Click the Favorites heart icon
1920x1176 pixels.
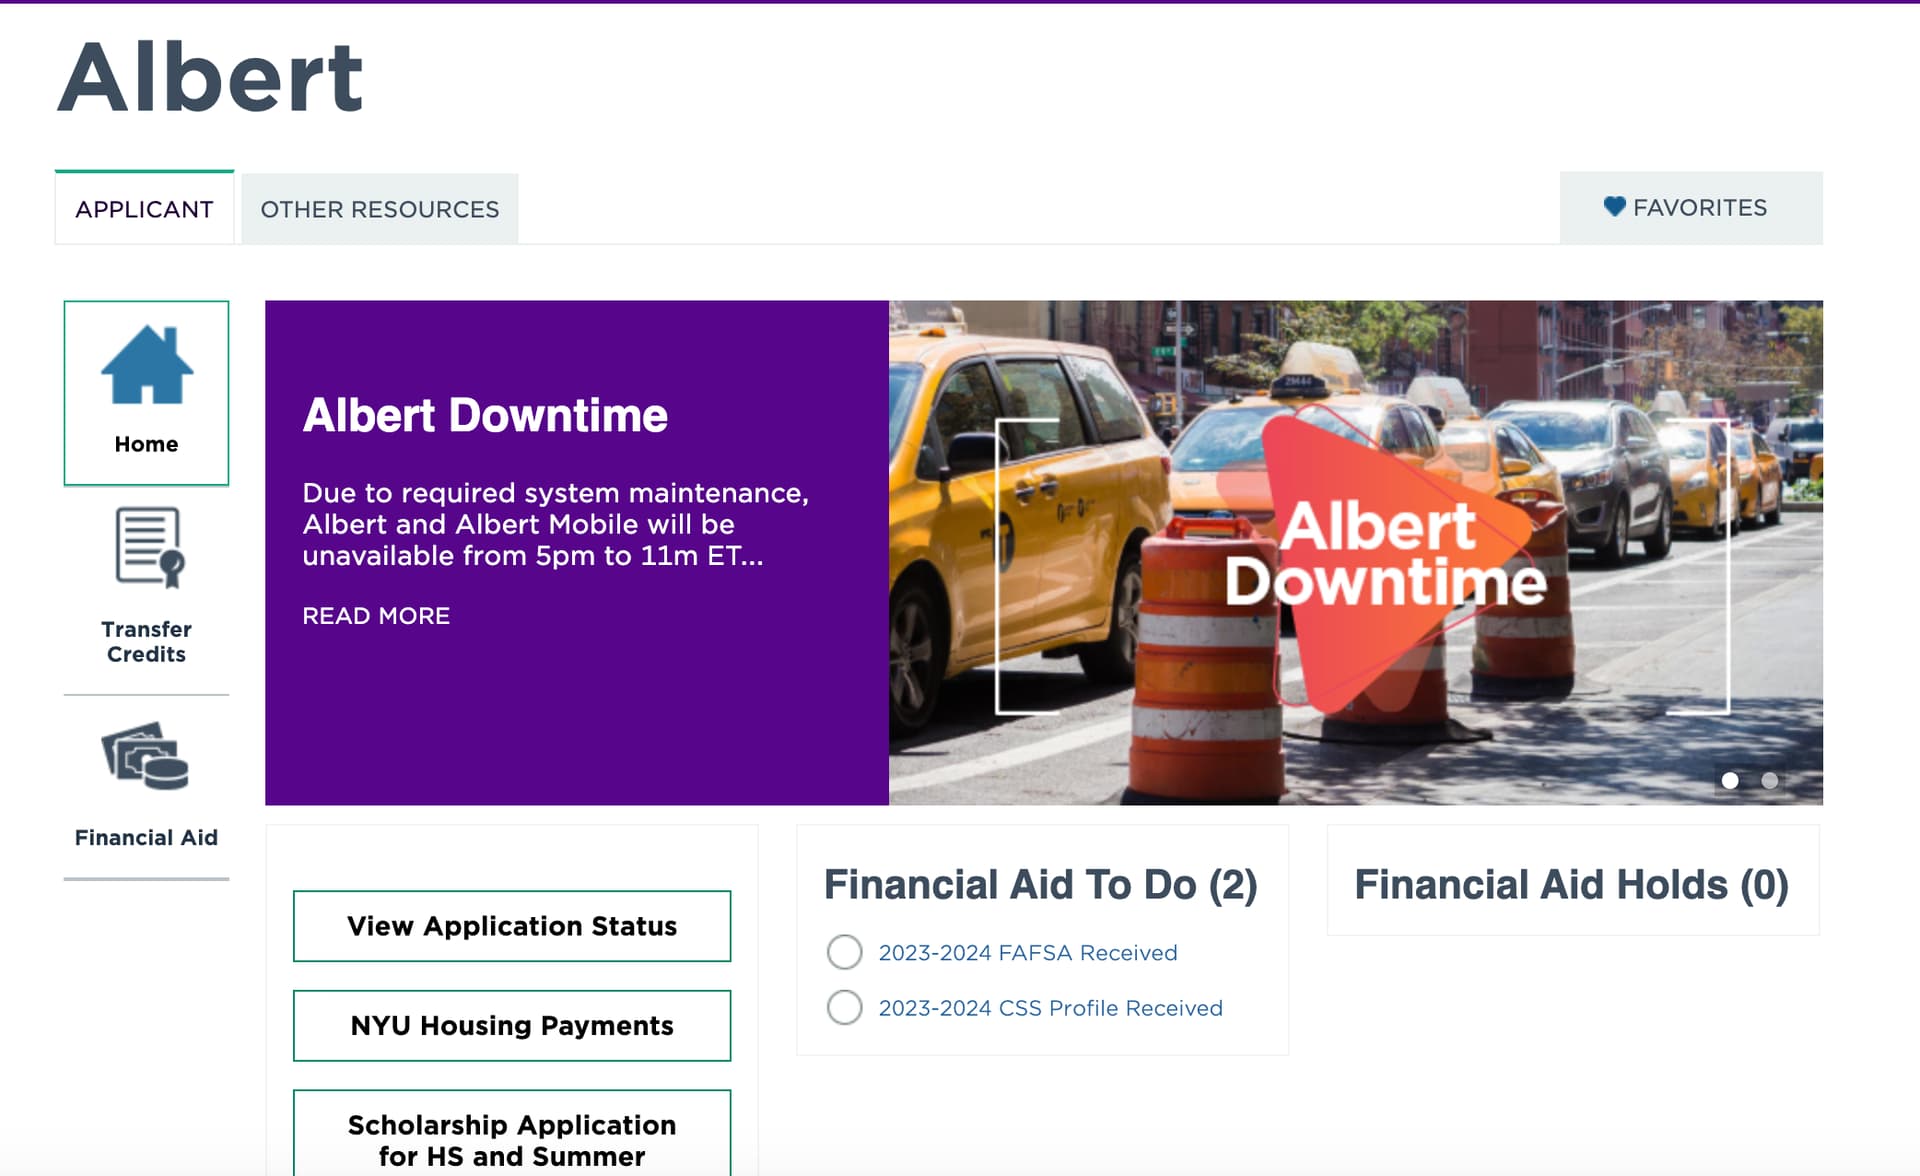(x=1614, y=207)
